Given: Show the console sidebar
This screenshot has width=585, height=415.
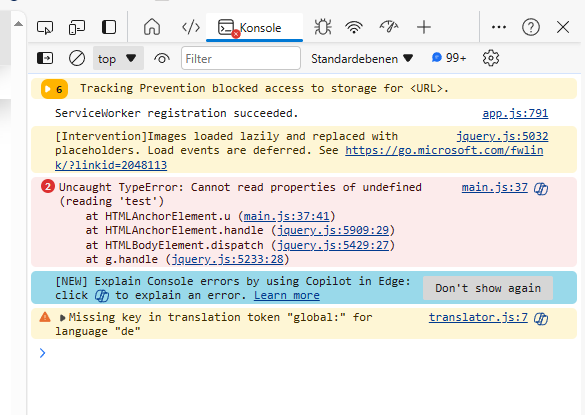Looking at the screenshot, I should (45, 58).
